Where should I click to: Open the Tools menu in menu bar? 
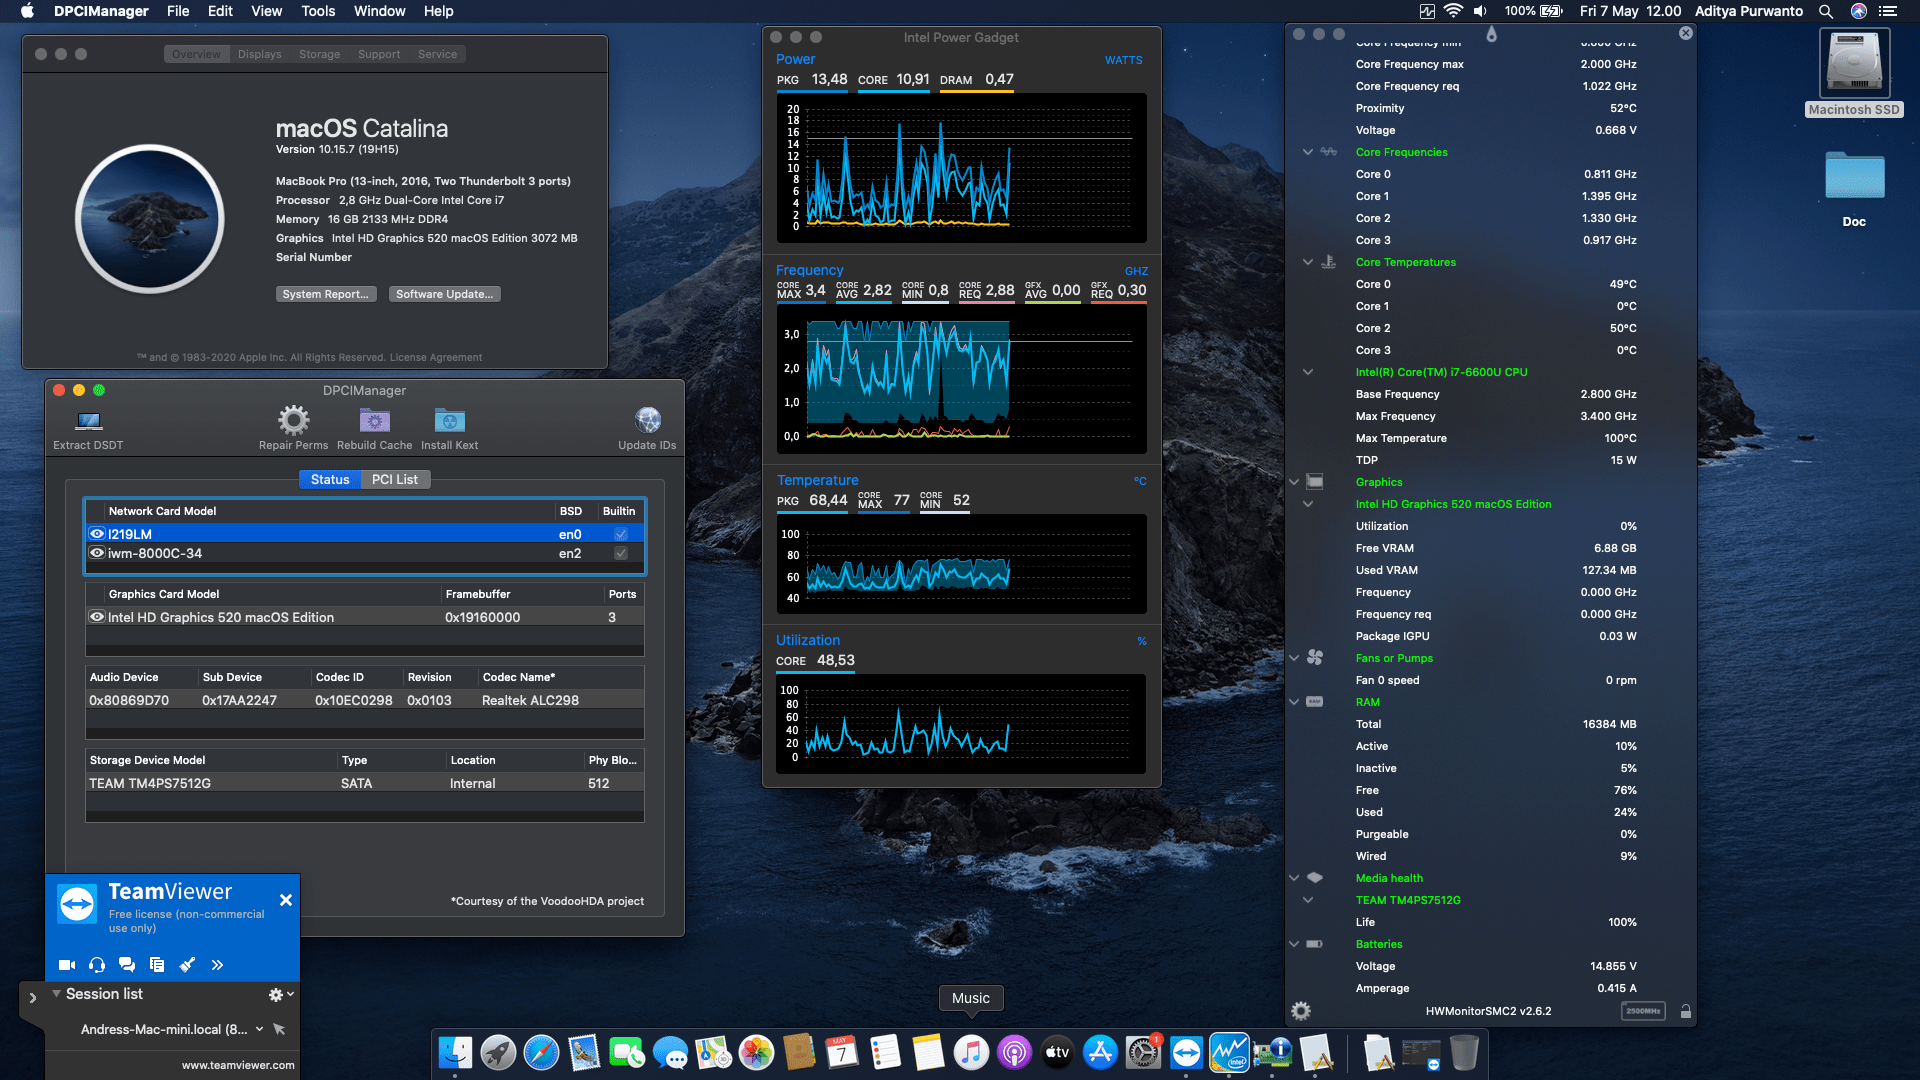tap(318, 11)
